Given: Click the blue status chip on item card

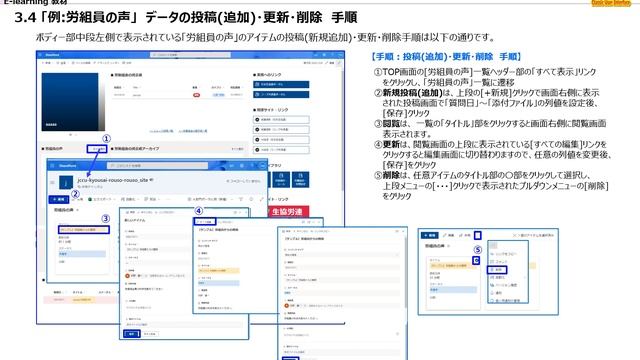Looking at the screenshot, I should 82,254.
